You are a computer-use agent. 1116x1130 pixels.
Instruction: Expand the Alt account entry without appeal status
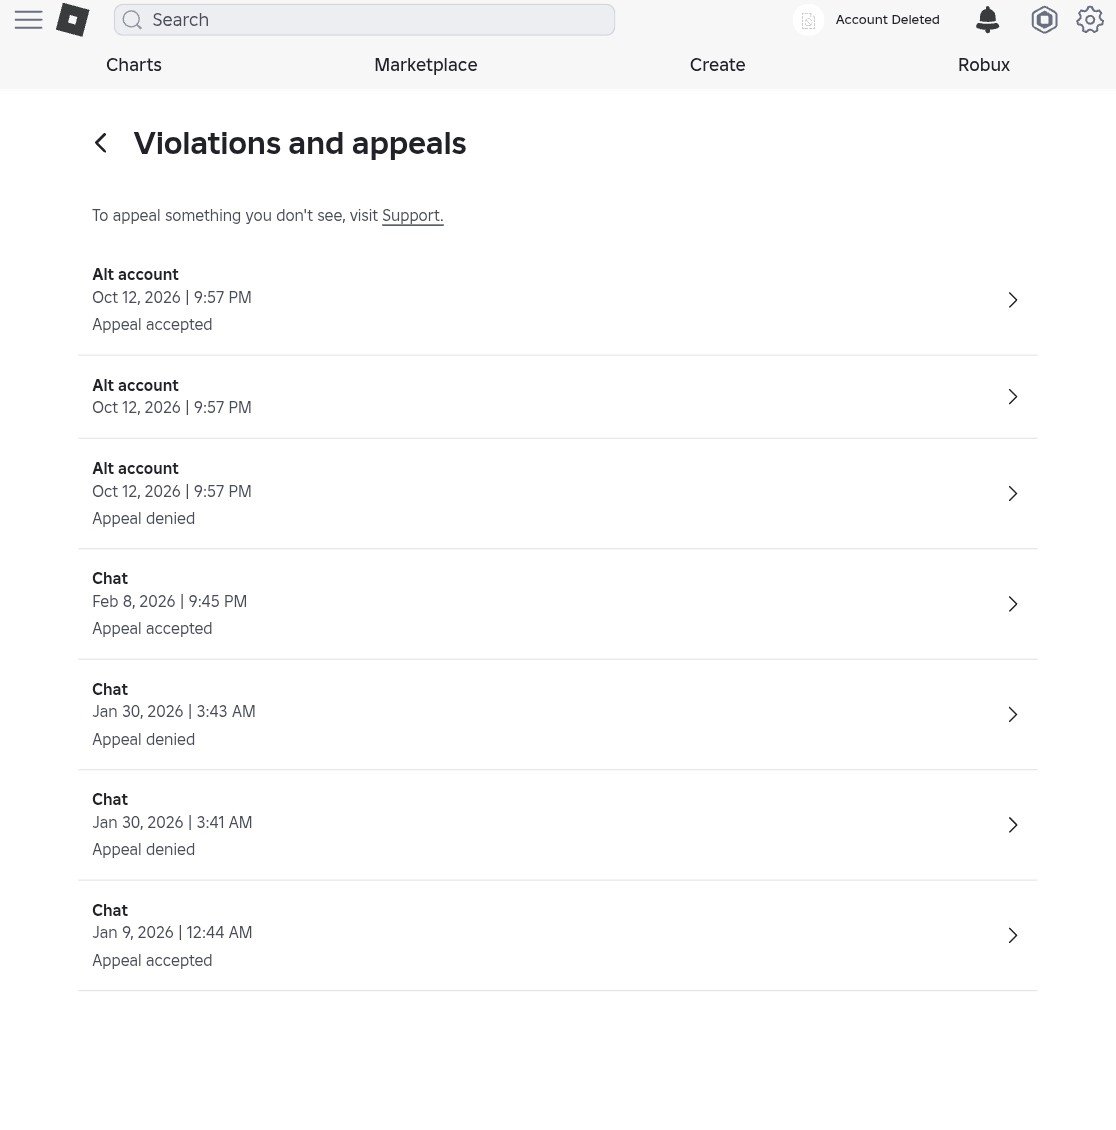click(x=1012, y=396)
